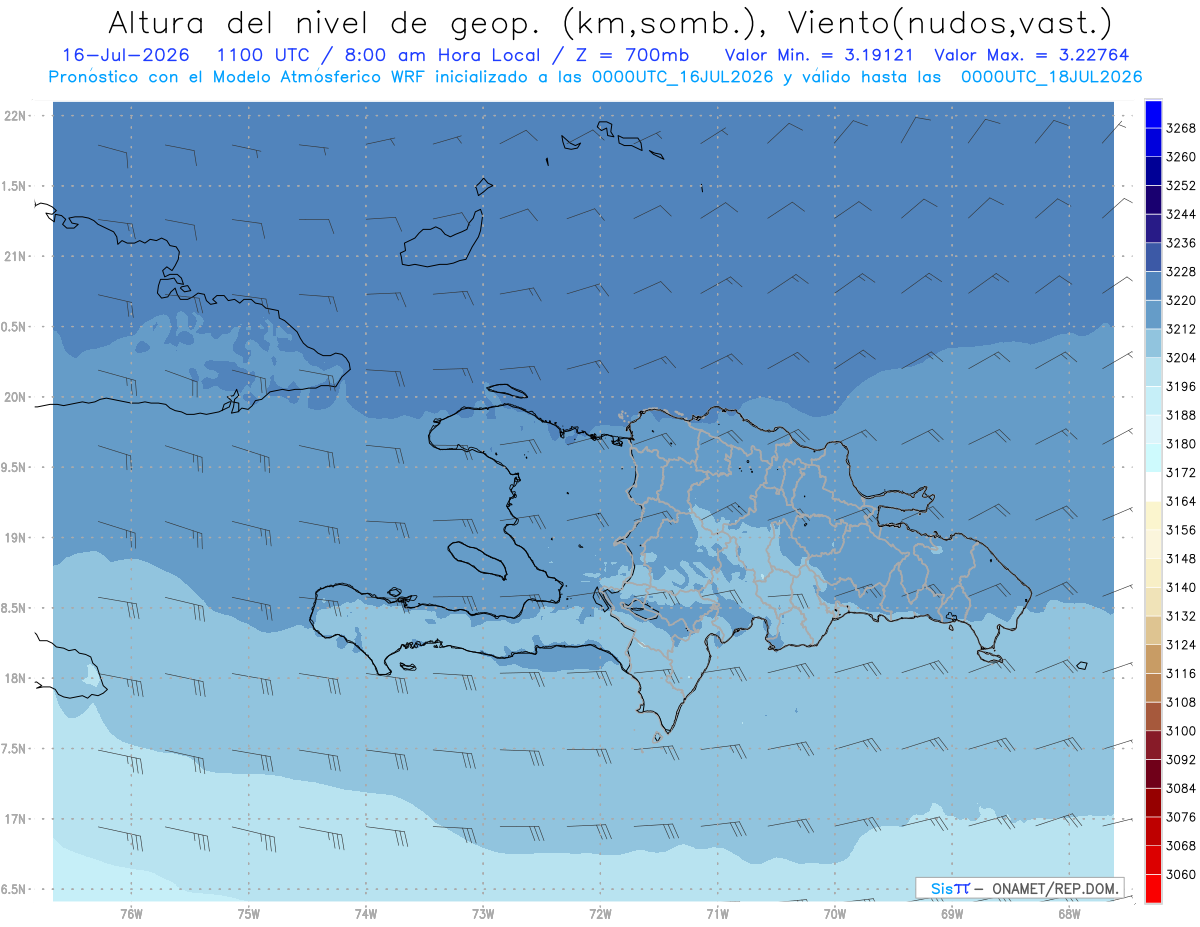Click 'Valor Max. = 3.22764'
The width and height of the screenshot is (1200, 927).
1031,55
